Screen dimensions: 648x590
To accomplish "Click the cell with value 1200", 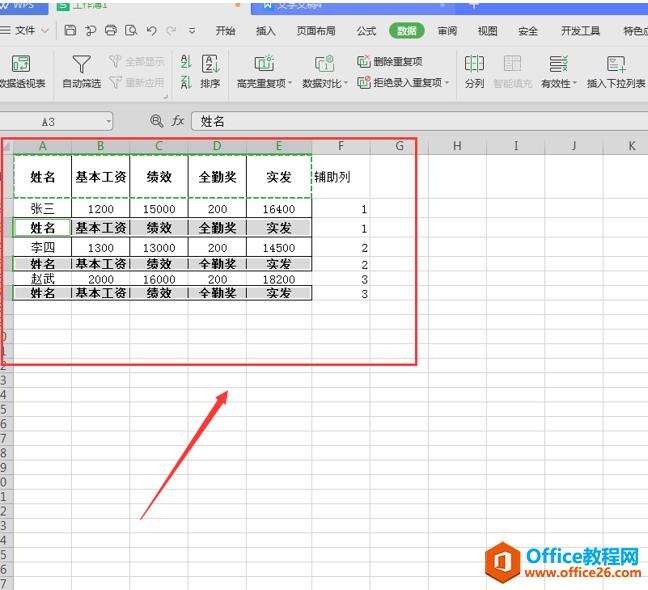I will [101, 209].
